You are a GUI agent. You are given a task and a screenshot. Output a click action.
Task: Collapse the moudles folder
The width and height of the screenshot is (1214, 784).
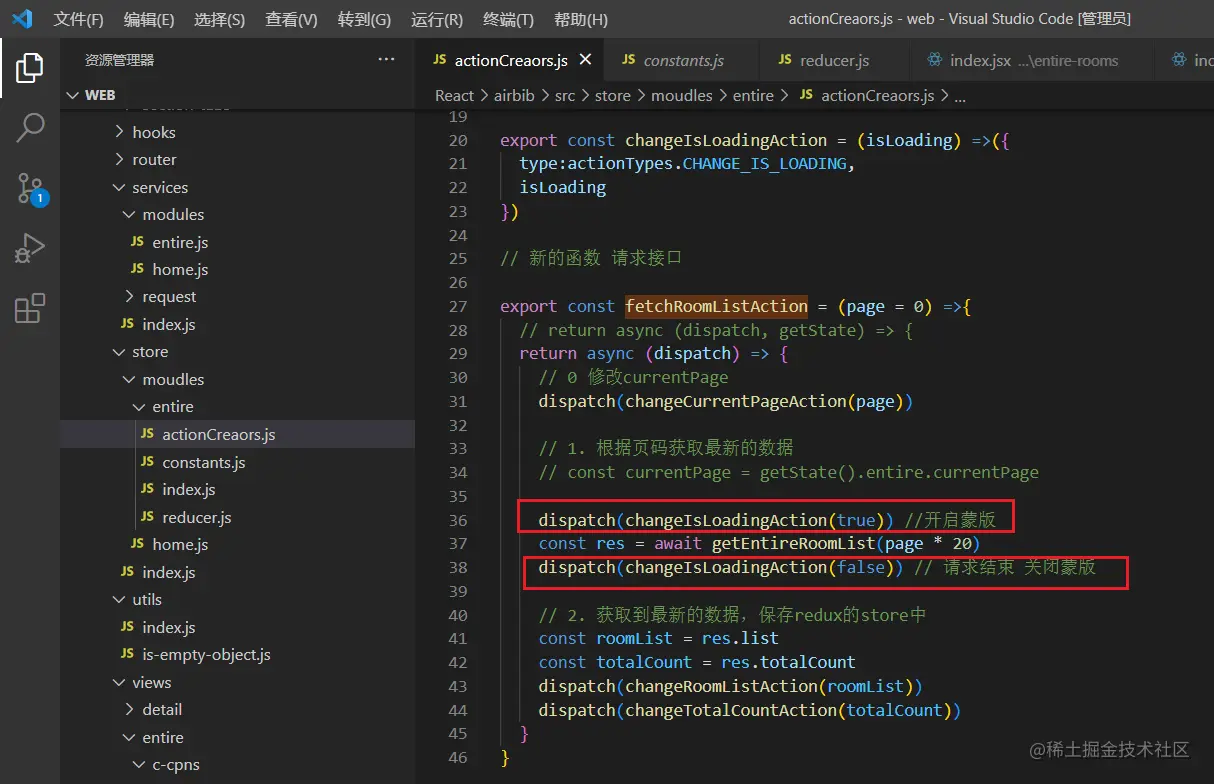point(237,379)
